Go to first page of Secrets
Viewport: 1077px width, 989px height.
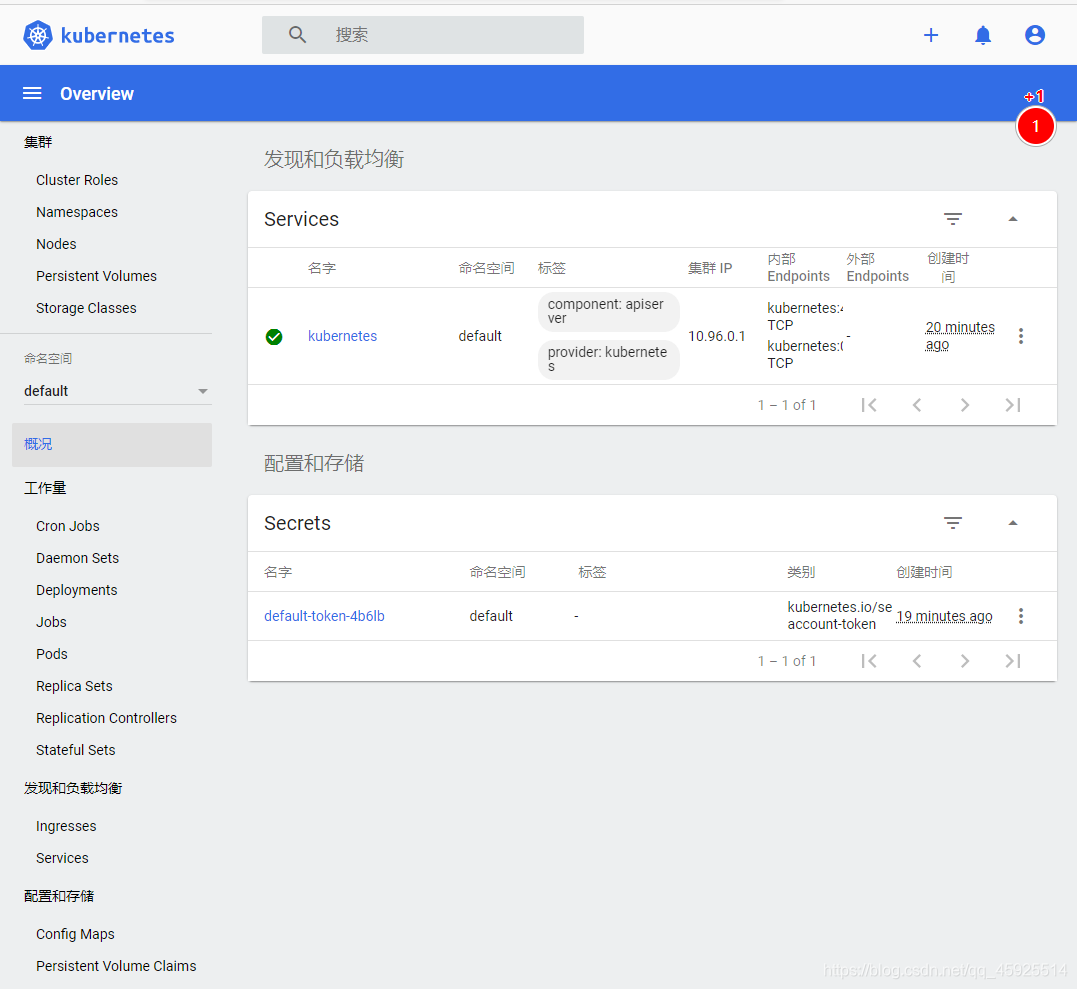[869, 661]
